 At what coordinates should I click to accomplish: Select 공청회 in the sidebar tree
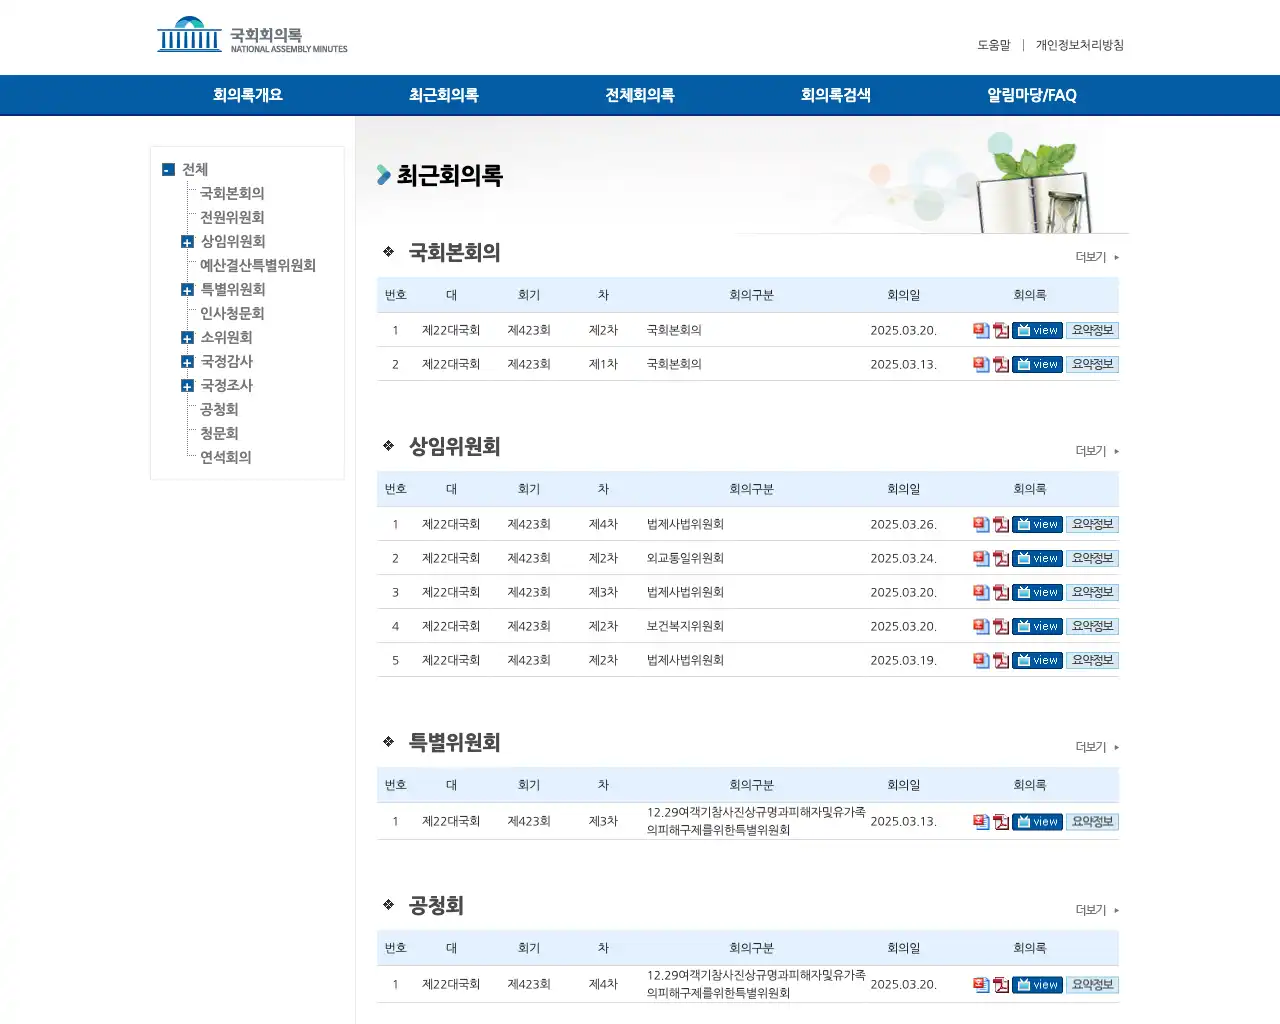[219, 409]
